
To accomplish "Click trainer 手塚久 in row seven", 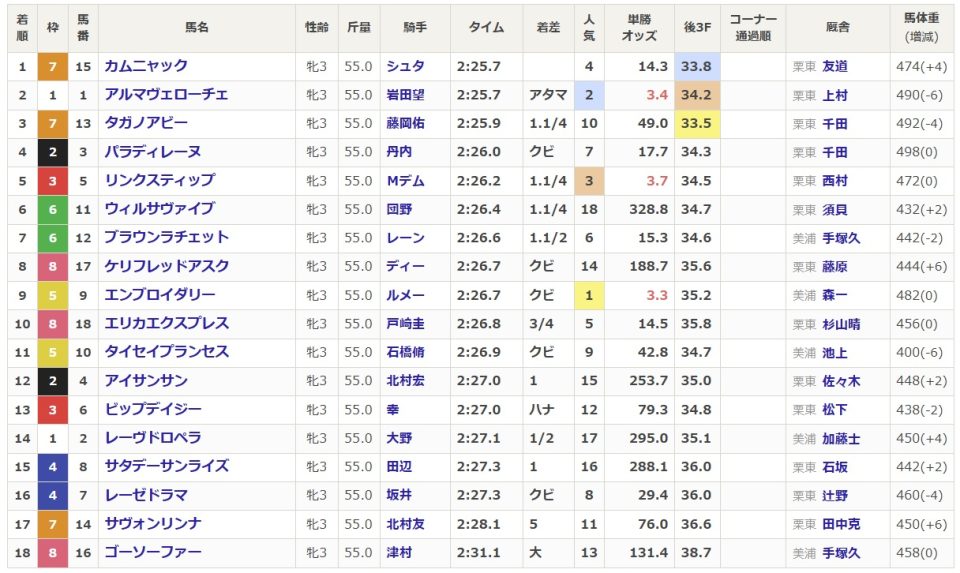I will pyautogui.click(x=841, y=238).
